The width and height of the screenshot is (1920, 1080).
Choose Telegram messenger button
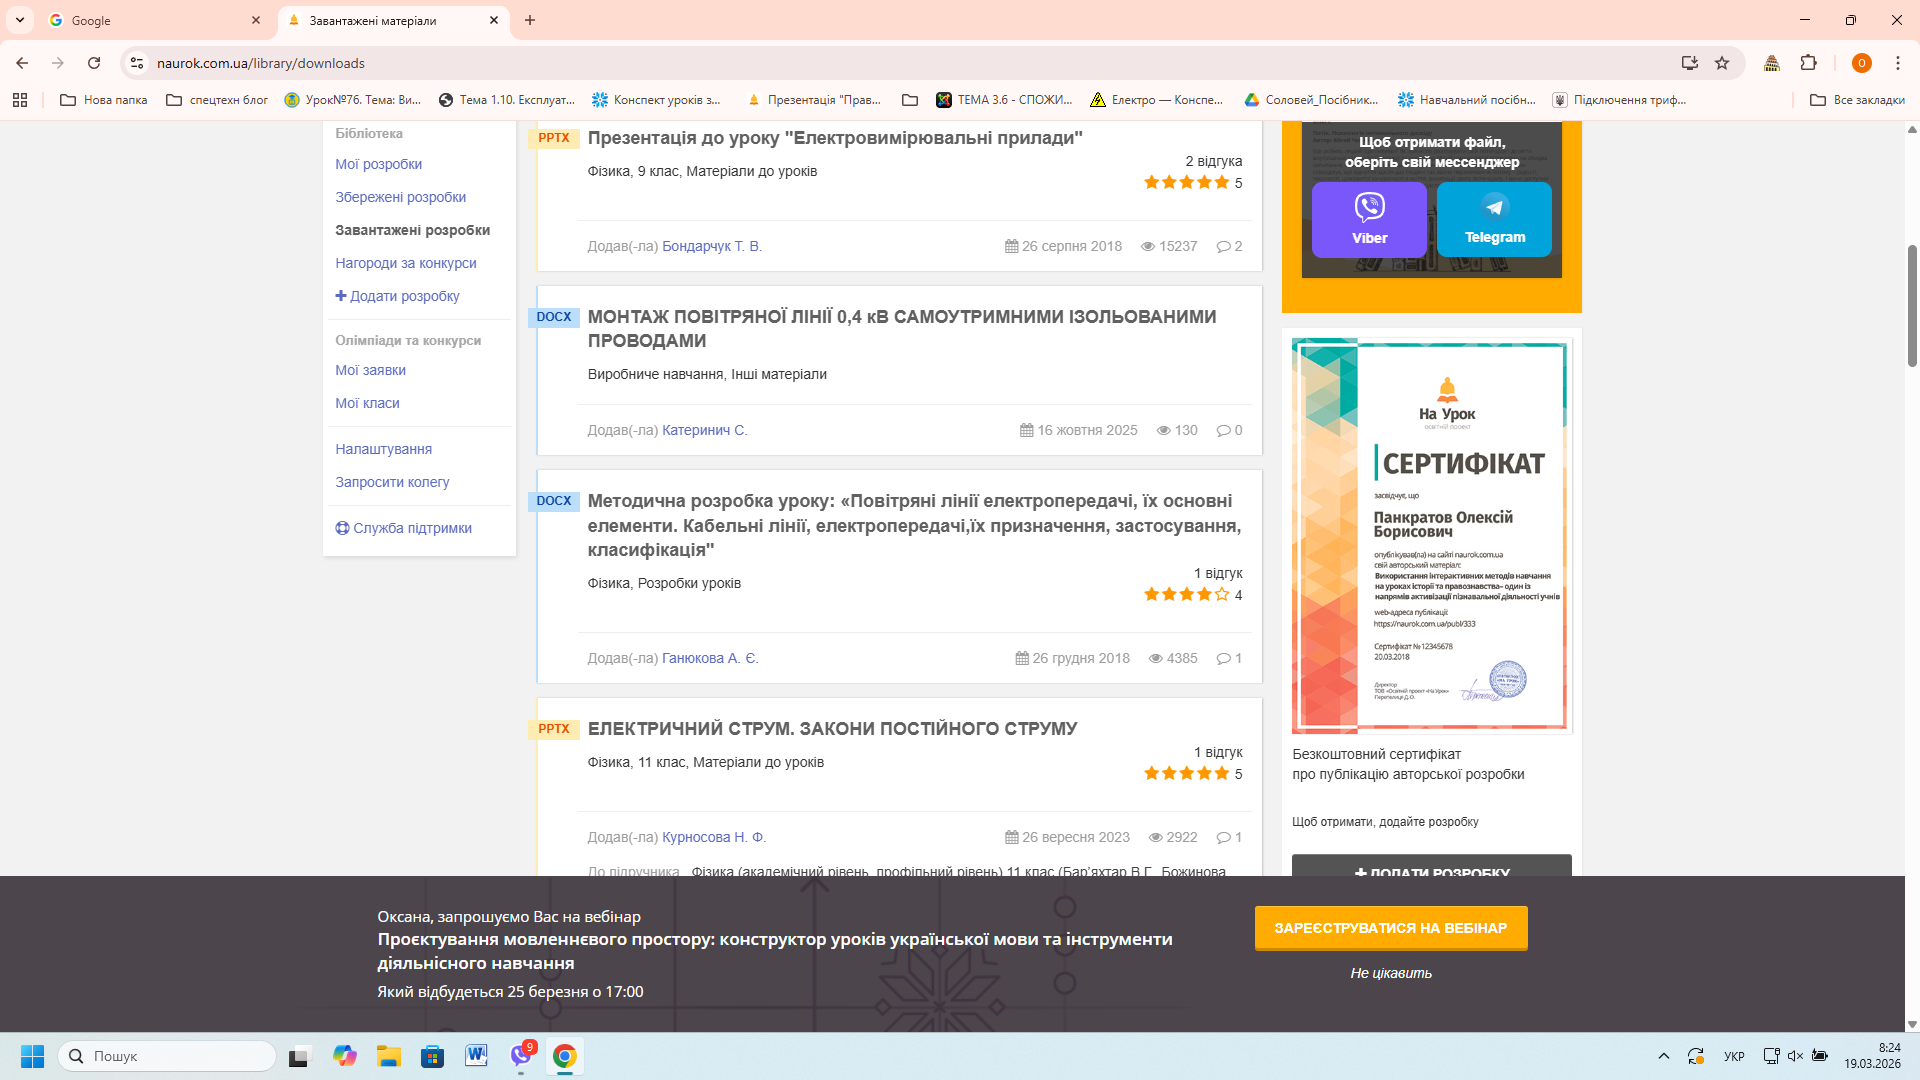1494,219
